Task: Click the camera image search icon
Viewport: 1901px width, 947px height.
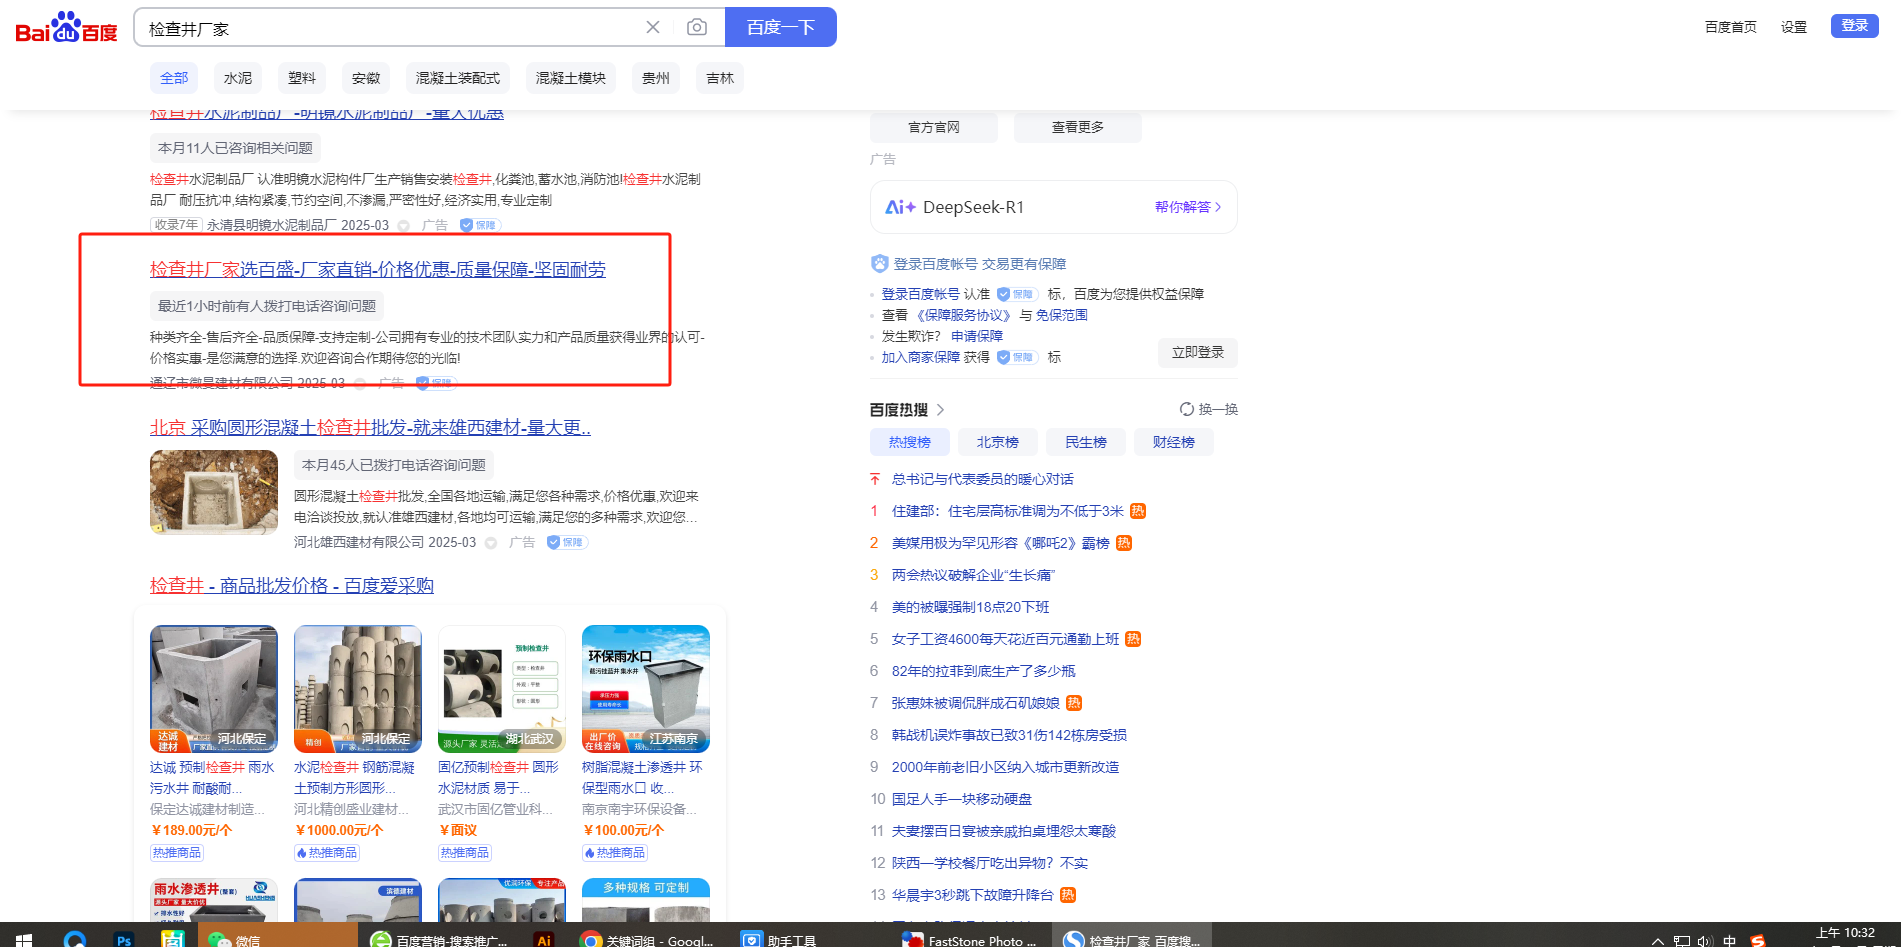Action: tap(697, 27)
